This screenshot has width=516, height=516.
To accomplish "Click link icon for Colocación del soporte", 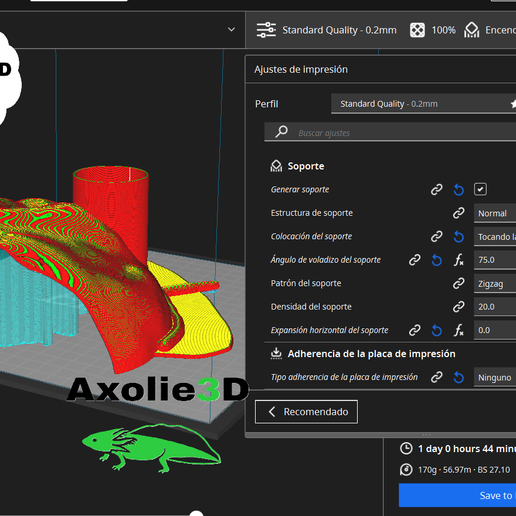I will point(436,236).
